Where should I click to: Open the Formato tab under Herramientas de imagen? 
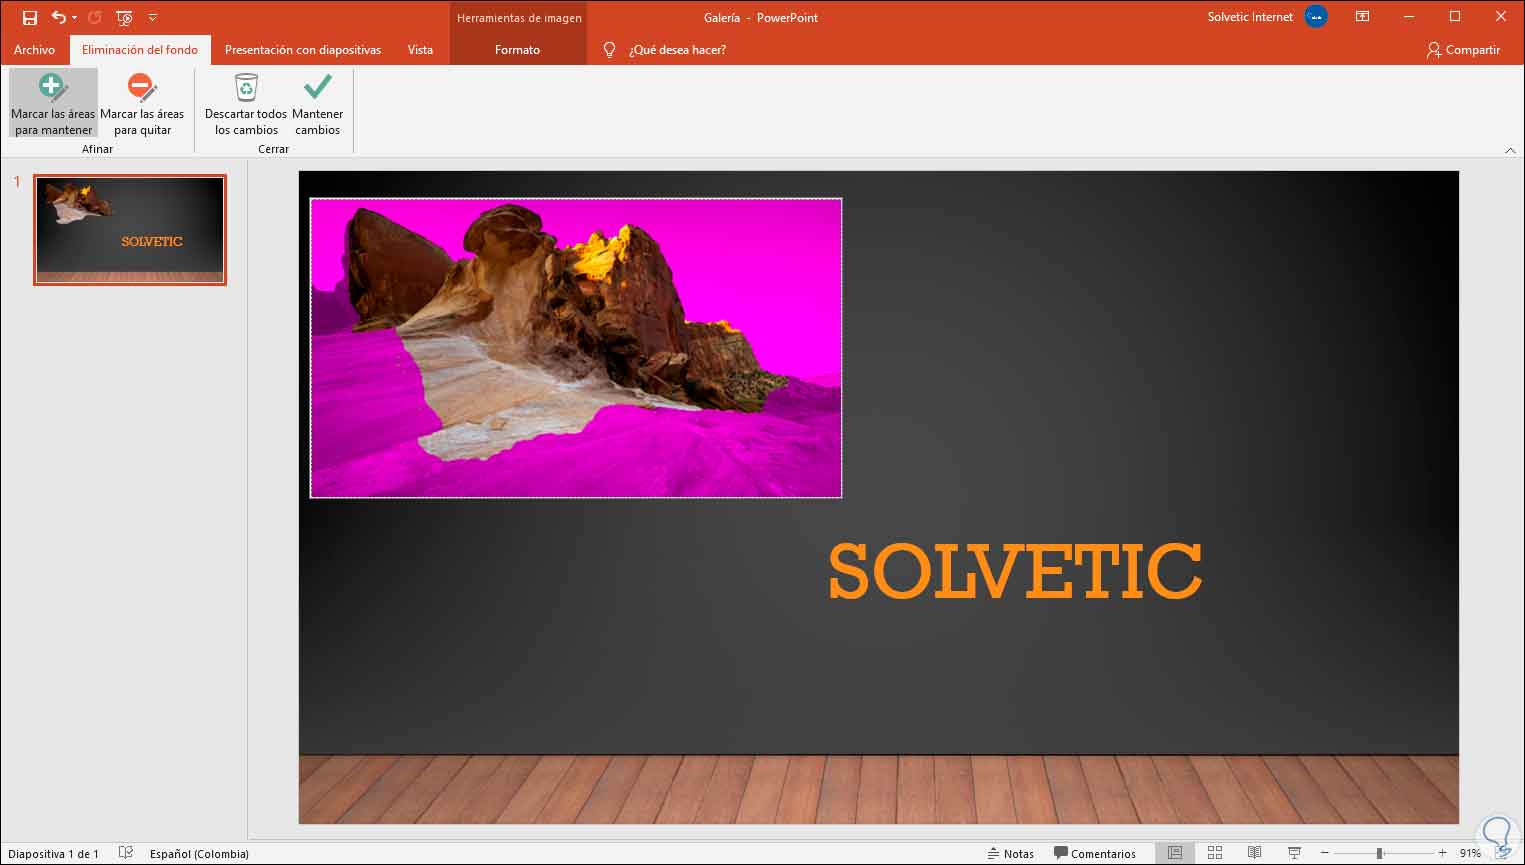point(517,49)
